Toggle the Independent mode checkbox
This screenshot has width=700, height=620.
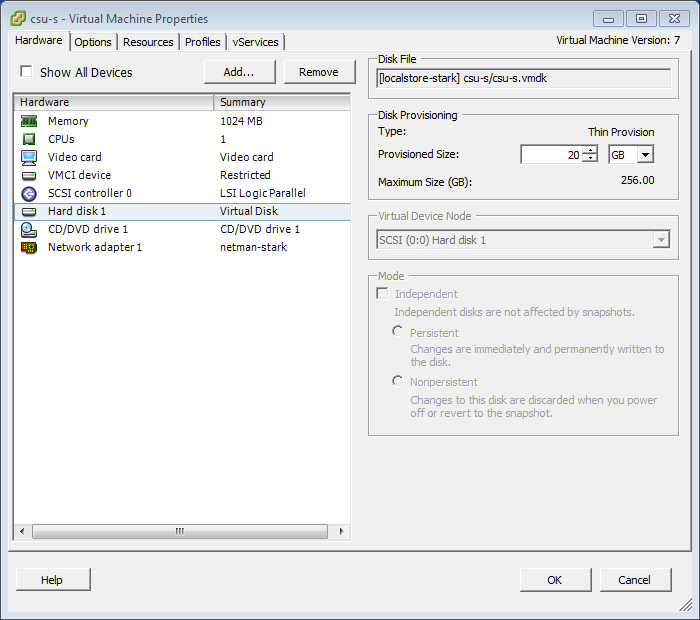[x=382, y=294]
